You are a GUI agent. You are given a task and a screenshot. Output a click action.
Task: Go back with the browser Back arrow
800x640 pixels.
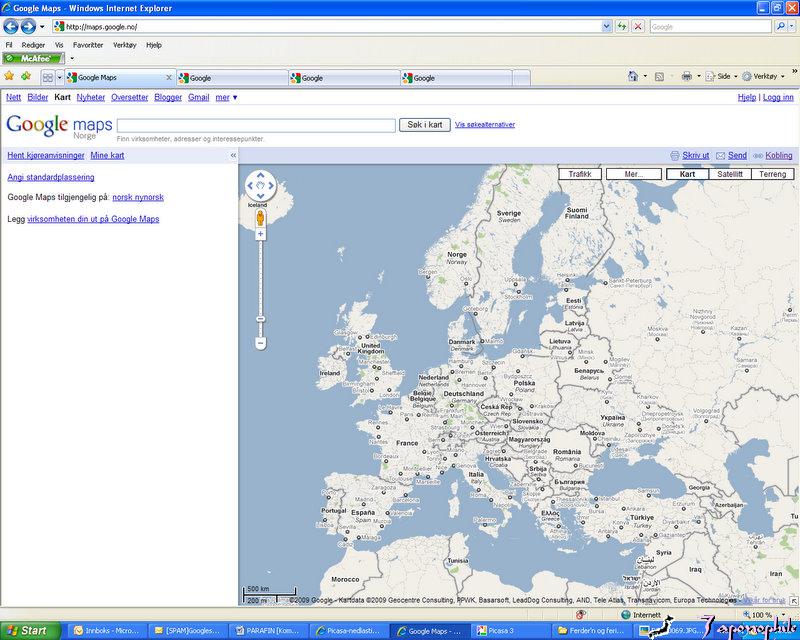11,26
